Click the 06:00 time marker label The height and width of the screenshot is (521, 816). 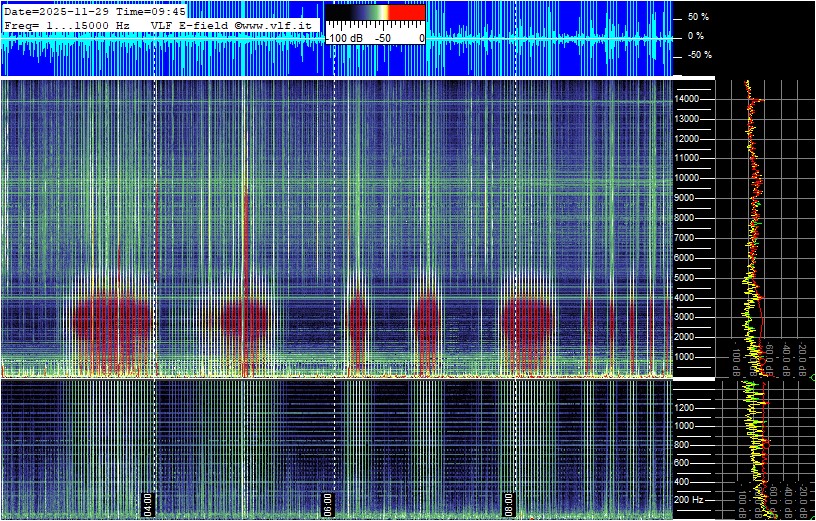[x=328, y=501]
